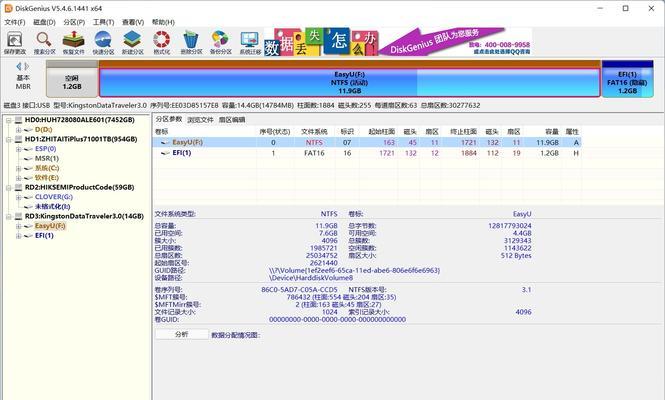665x400 pixels.
Task: Click the 文件系统 column header
Action: (x=314, y=132)
